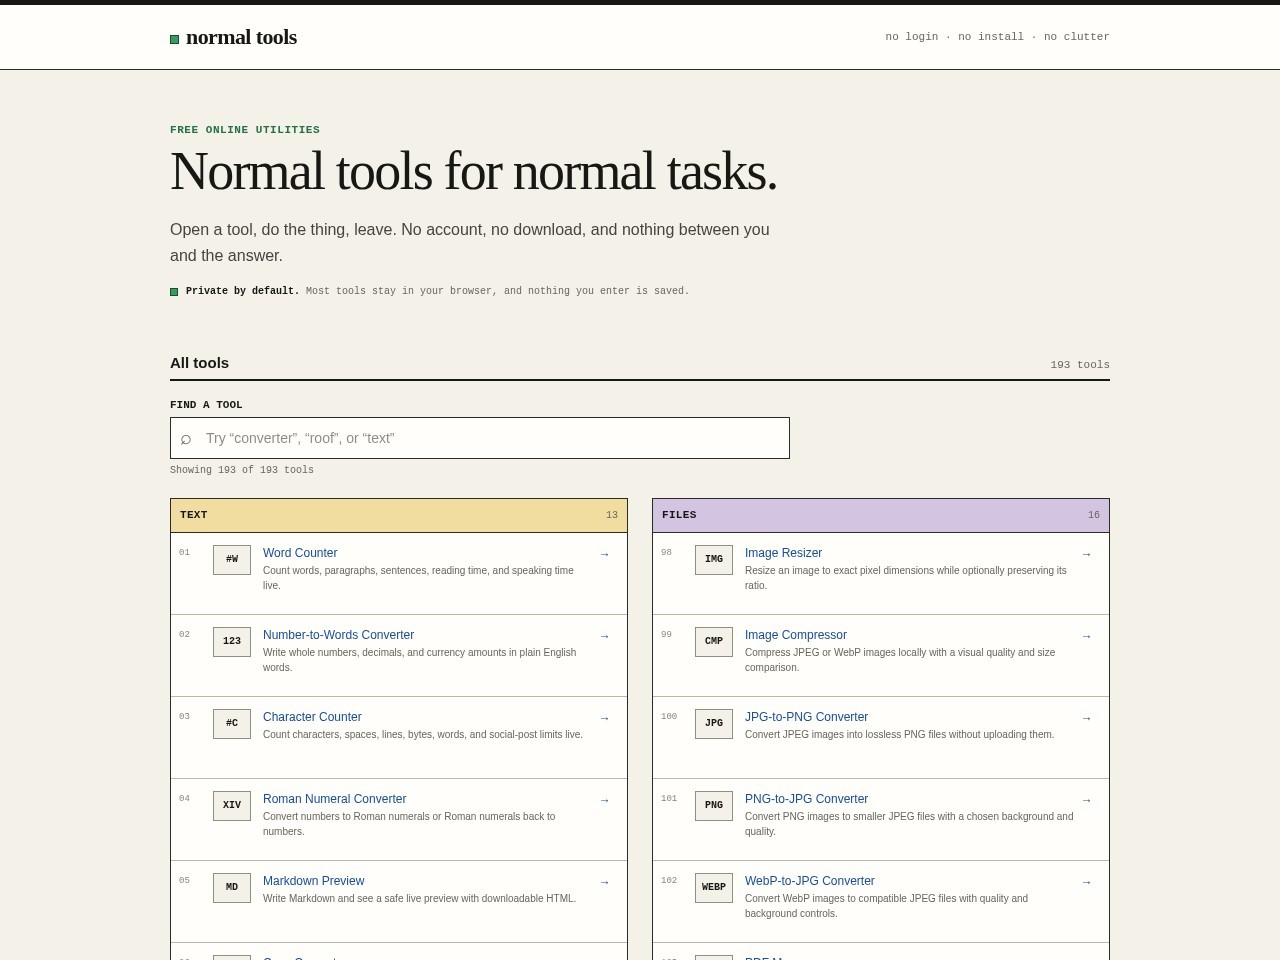Click the arrow beside WebP-to-JPG Converter
This screenshot has height=960, width=1280.
coord(1086,882)
